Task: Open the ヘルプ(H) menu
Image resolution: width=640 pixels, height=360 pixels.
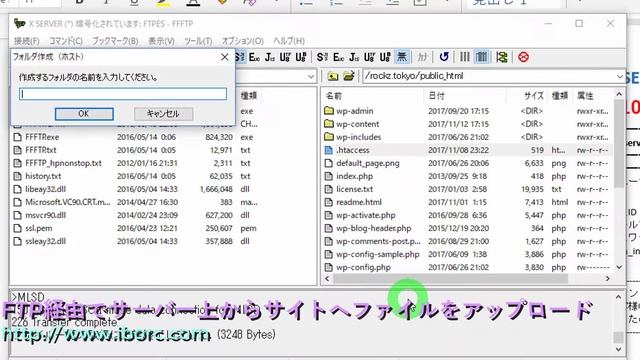Action: (x=289, y=41)
